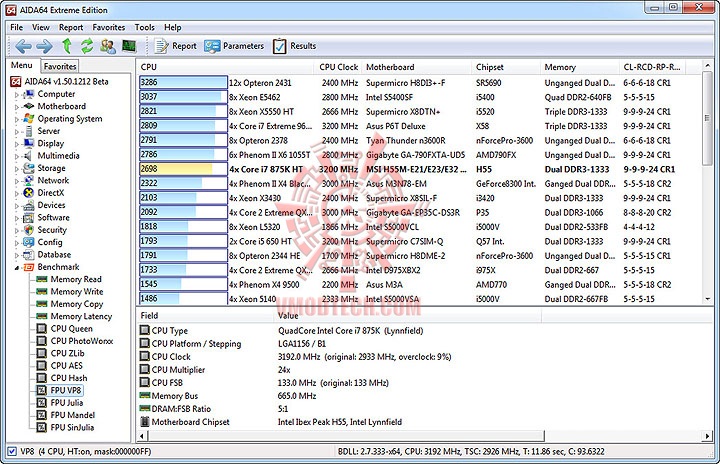The height and width of the screenshot is (464, 720).
Task: Click the 3286 score bar for Opteron 2431
Action: (183, 83)
